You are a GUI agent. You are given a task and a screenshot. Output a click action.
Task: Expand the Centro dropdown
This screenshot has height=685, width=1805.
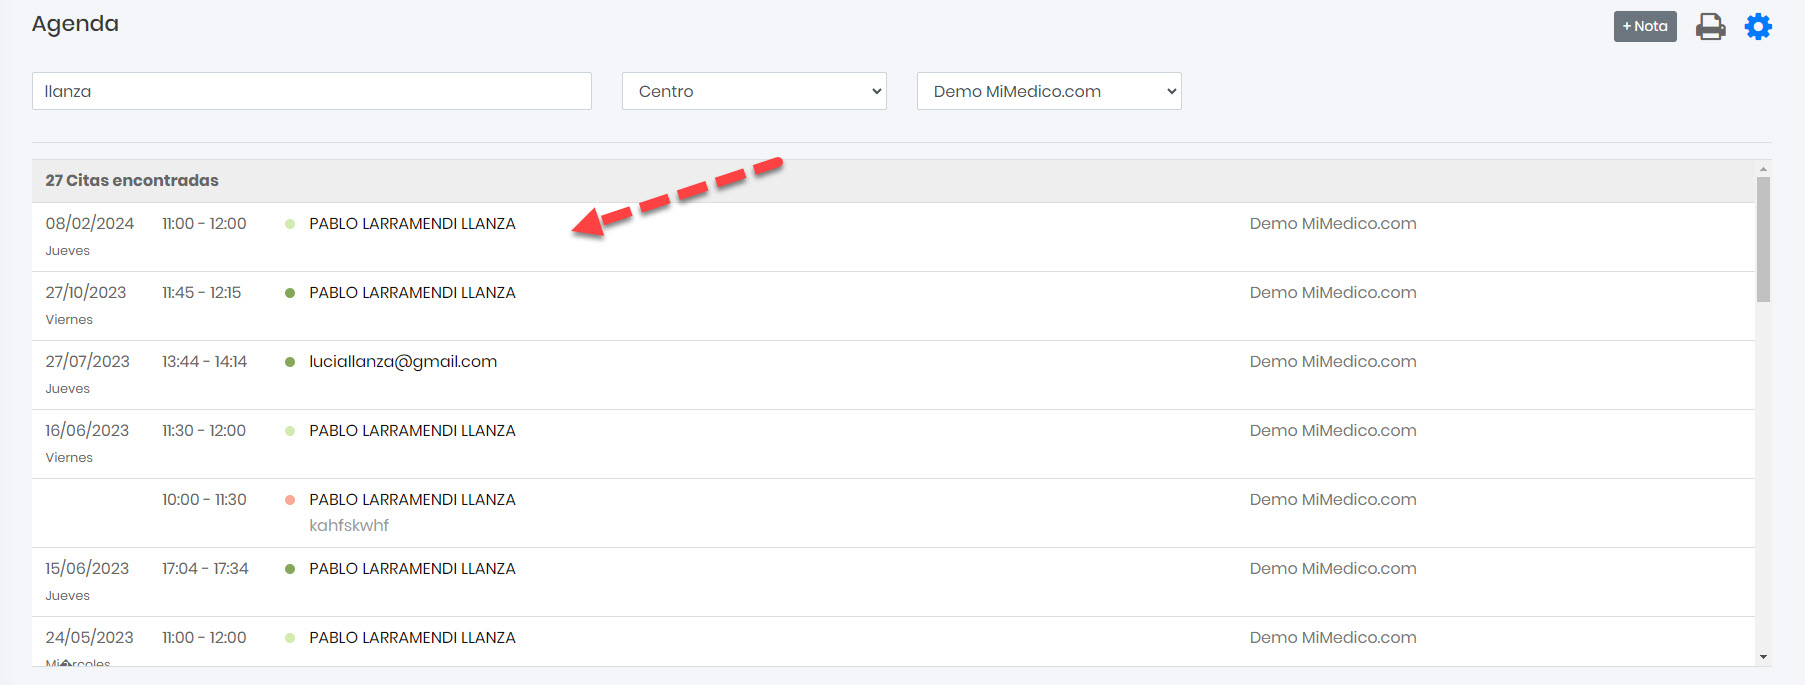(754, 91)
